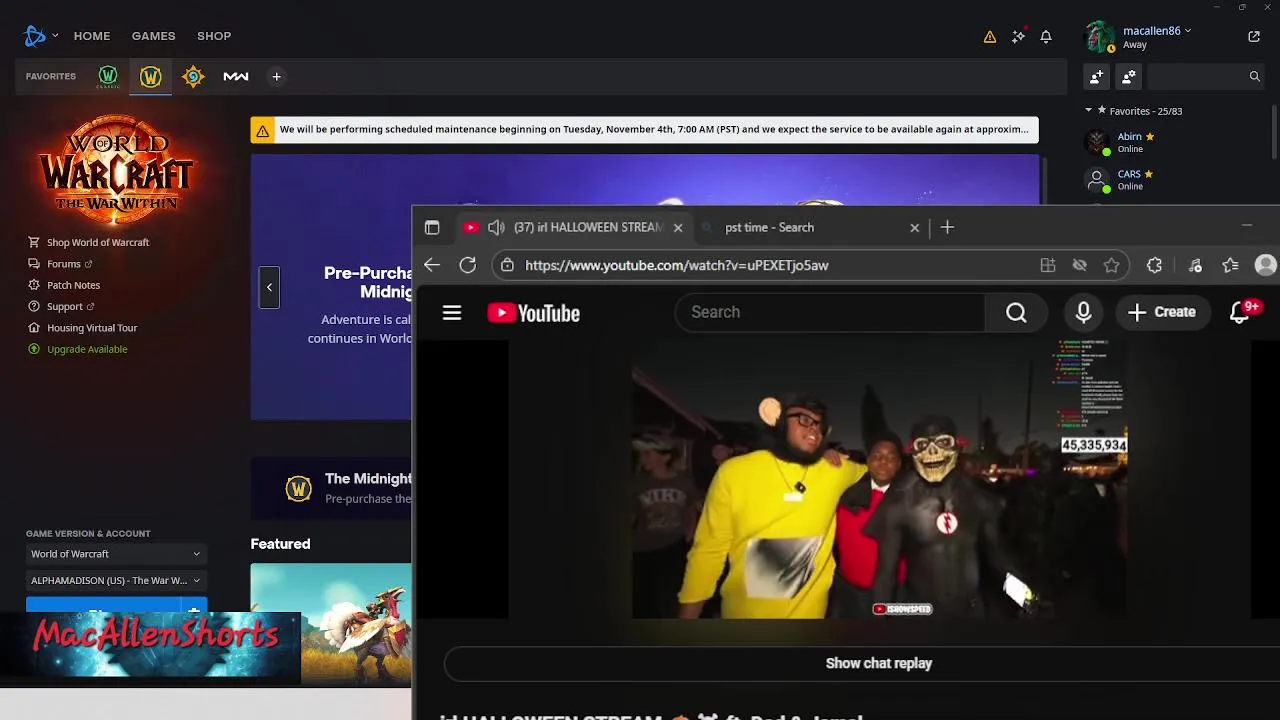Screen dimensions: 1280x720
Task: Go back in the browser
Action: tap(431, 265)
